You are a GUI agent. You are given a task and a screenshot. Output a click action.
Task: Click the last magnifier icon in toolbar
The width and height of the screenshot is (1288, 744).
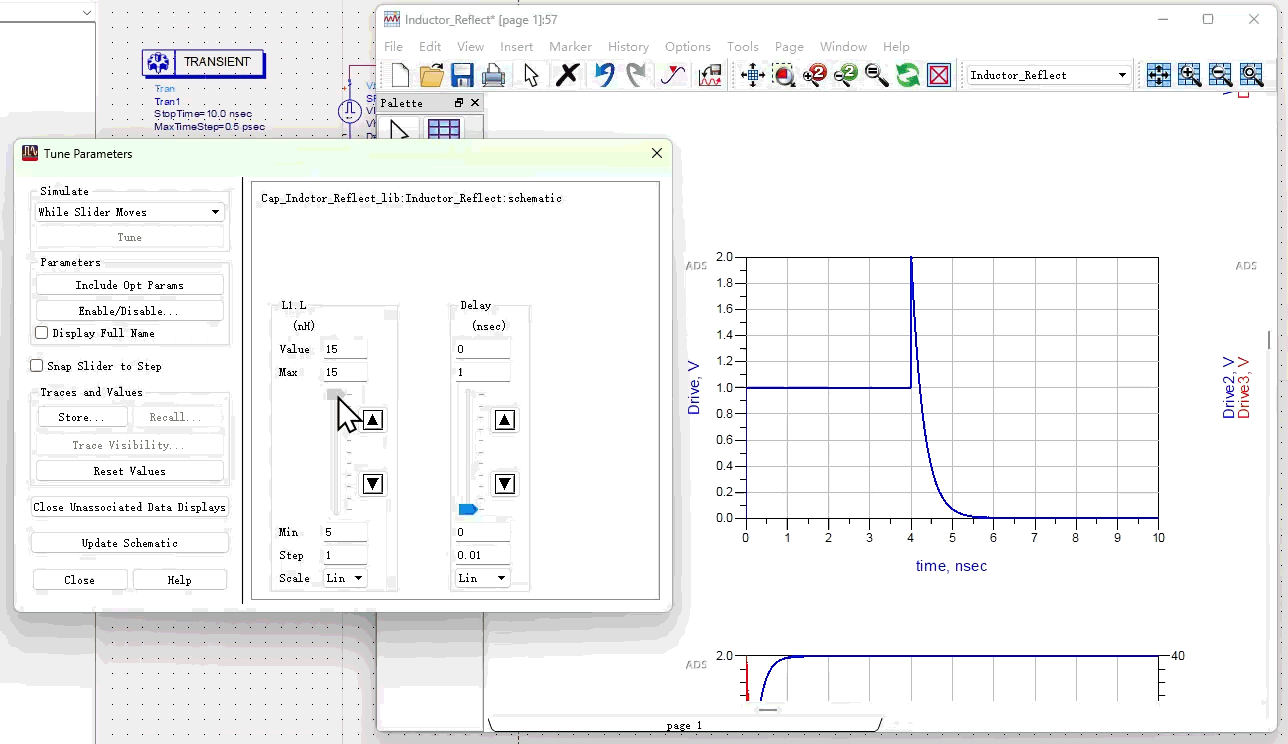click(x=1252, y=75)
